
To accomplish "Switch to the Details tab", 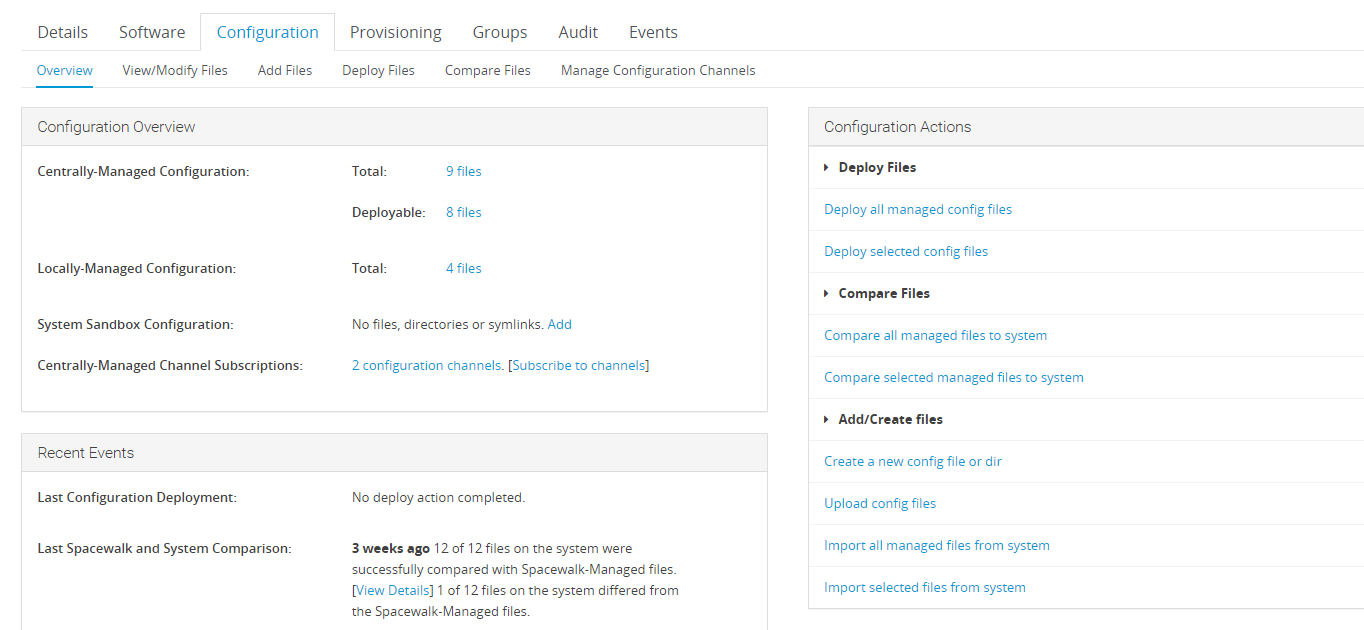I will pos(62,31).
